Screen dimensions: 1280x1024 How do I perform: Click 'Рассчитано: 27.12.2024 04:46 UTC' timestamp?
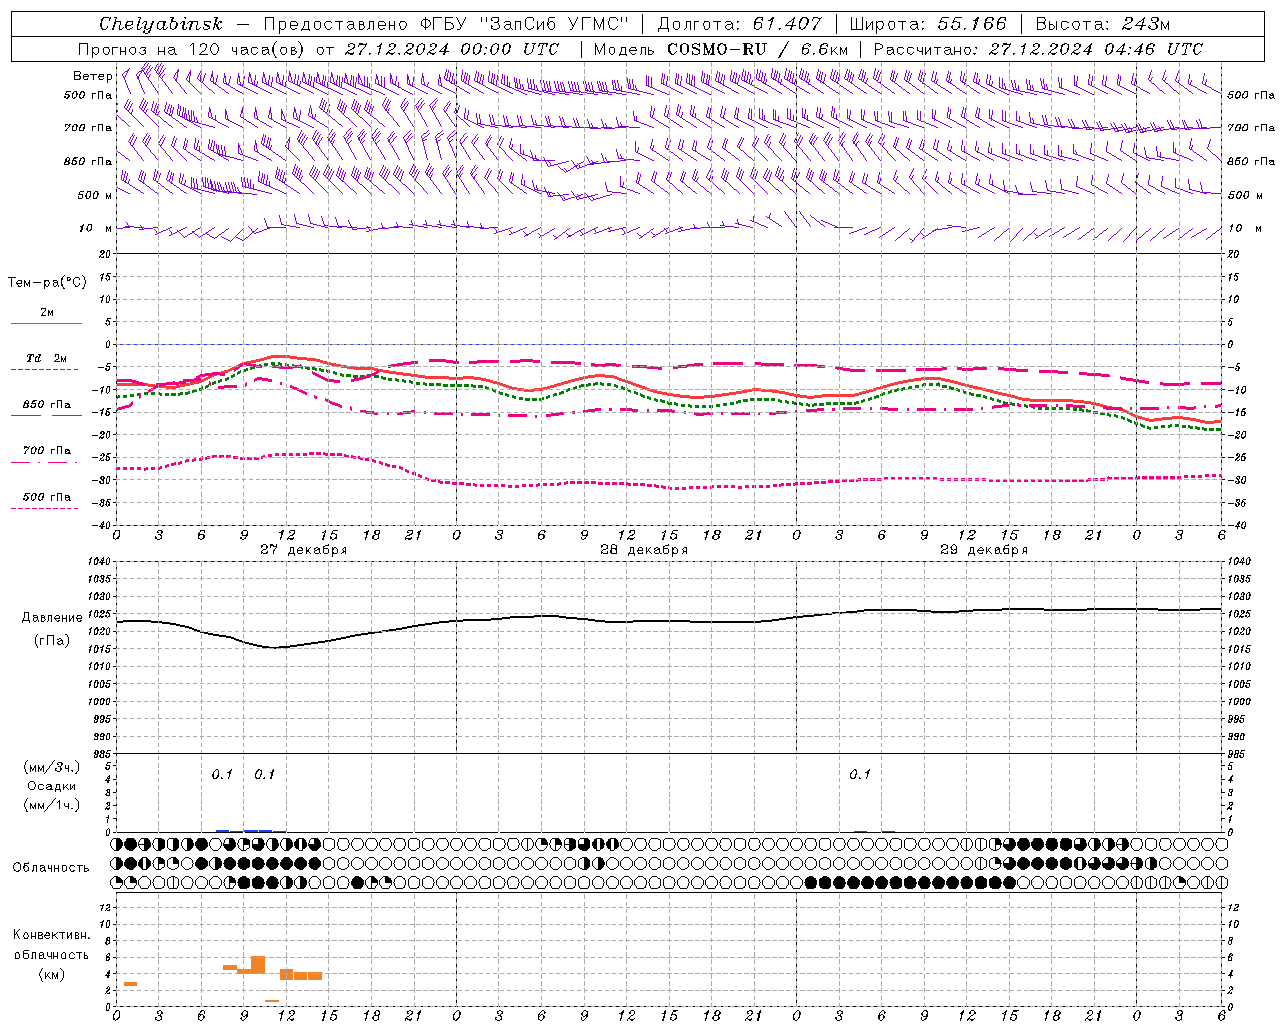coord(1038,49)
